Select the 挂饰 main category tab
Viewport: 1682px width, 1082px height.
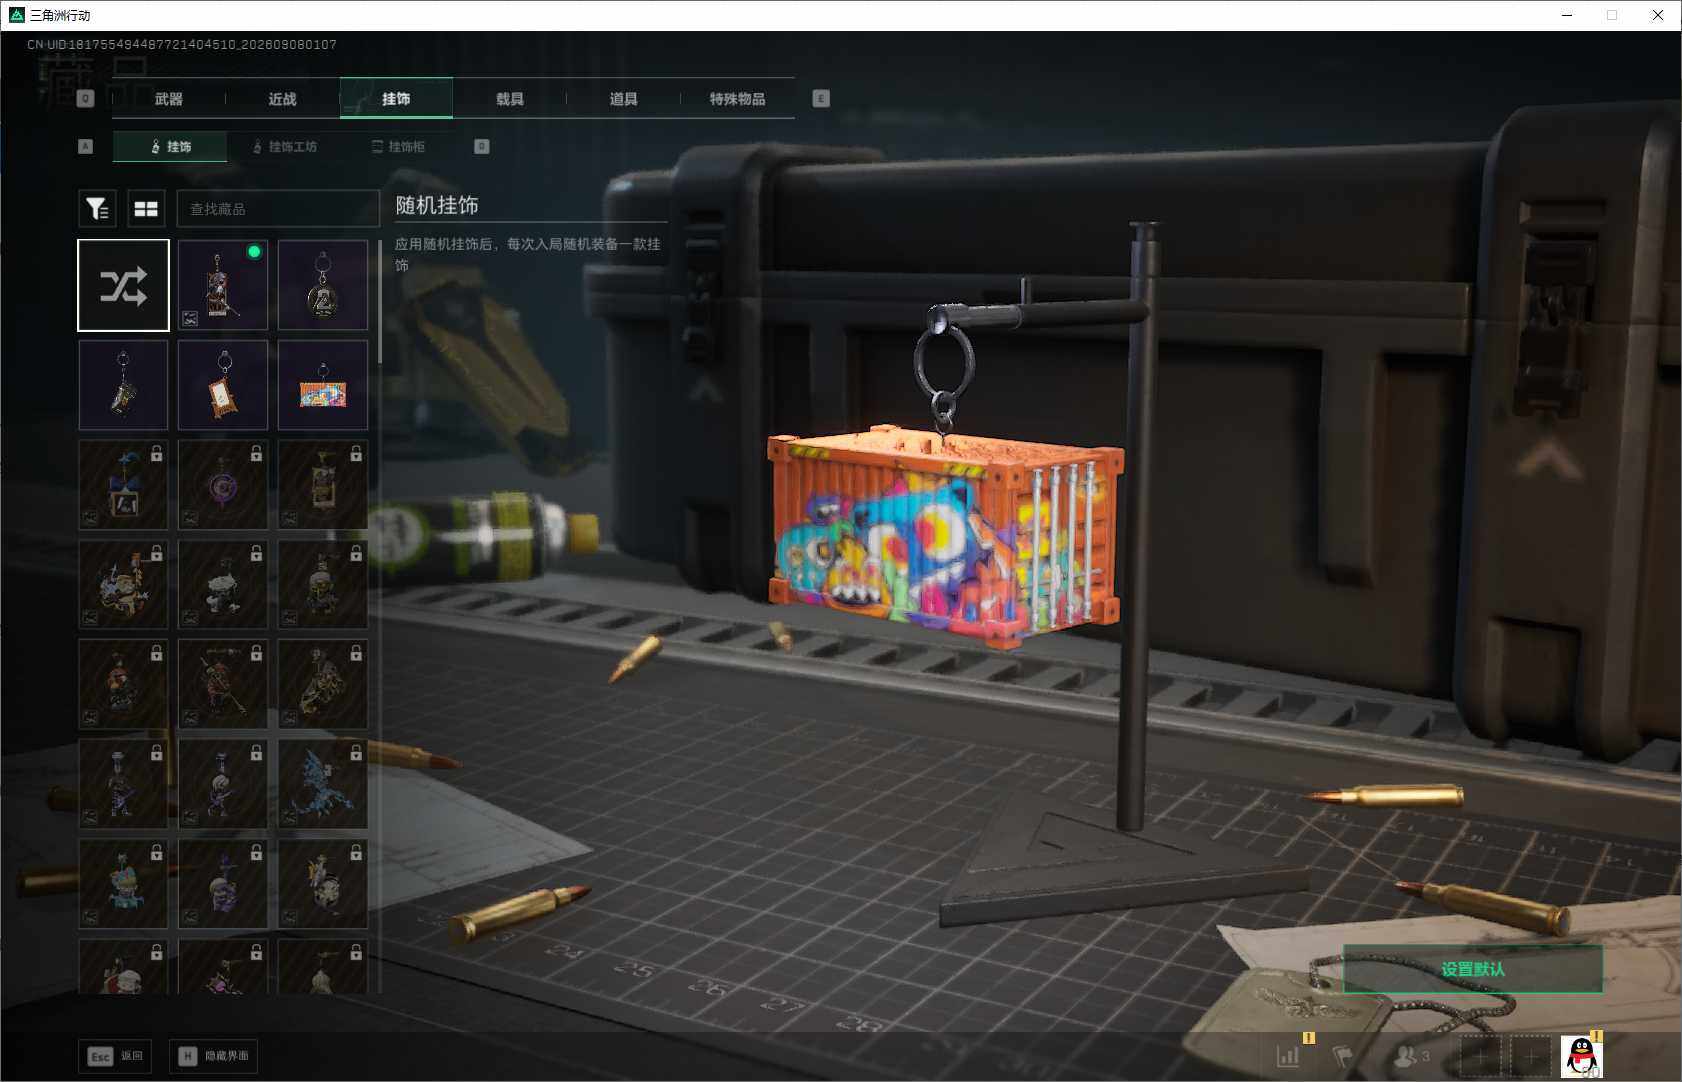pyautogui.click(x=396, y=98)
